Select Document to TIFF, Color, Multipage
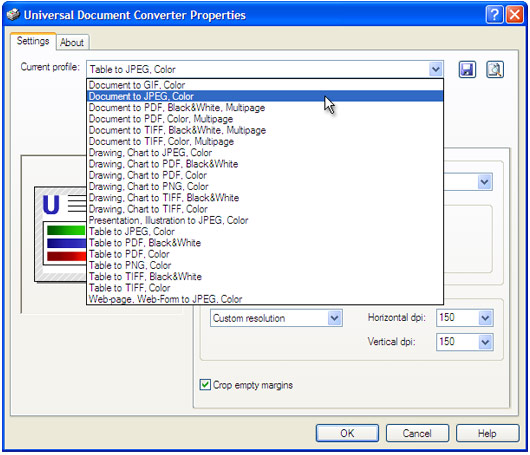This screenshot has width=530, height=455. pos(265,141)
